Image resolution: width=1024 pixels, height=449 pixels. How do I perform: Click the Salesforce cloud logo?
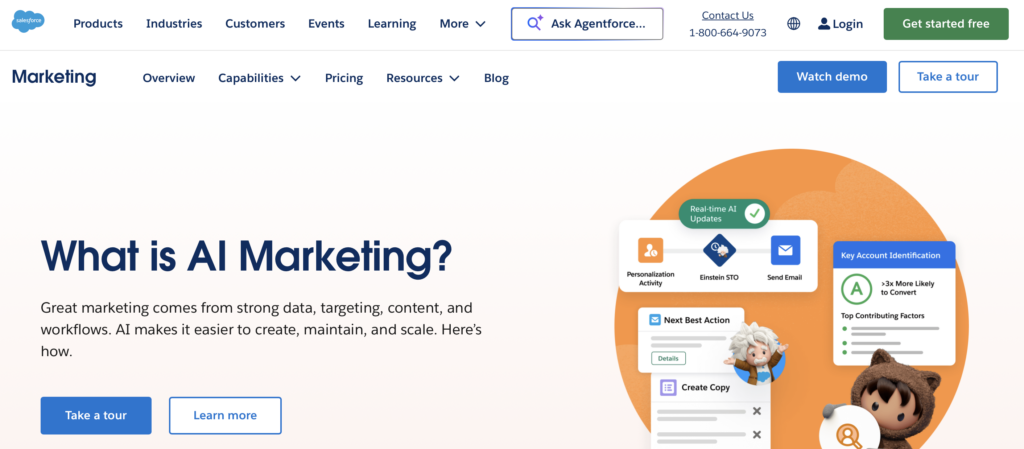(x=28, y=22)
